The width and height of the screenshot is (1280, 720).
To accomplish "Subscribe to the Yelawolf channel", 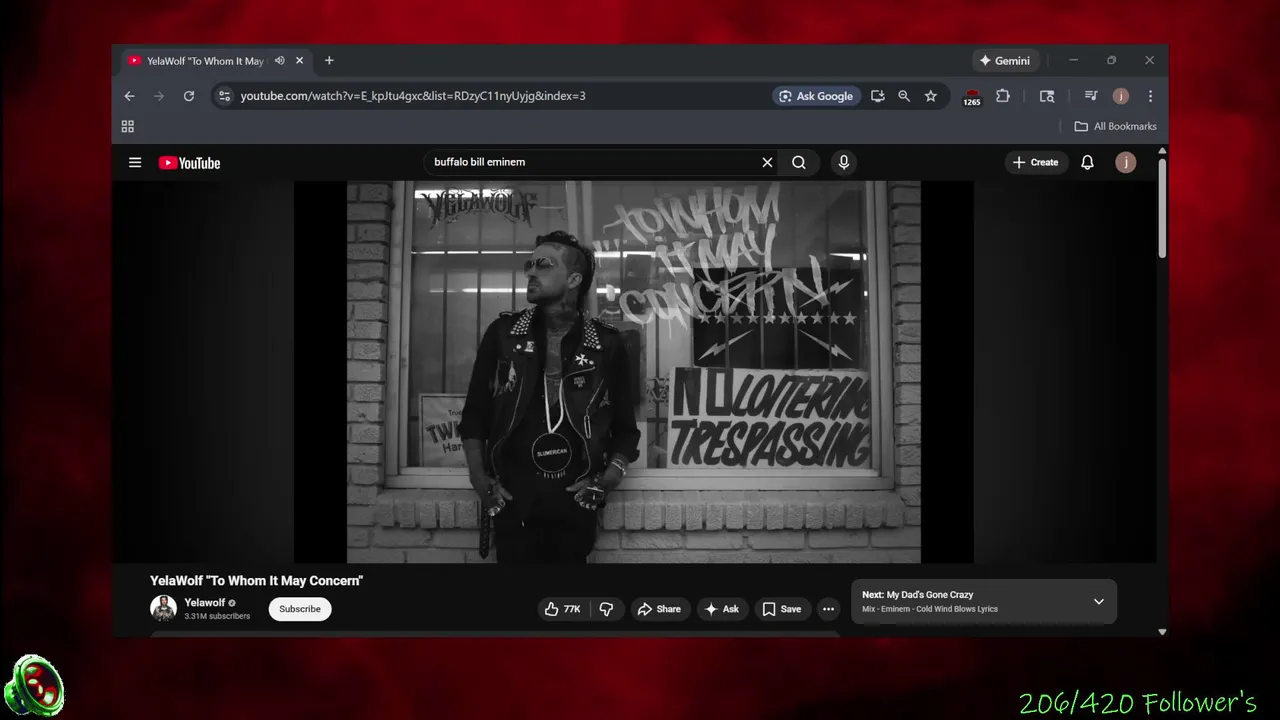I will tap(300, 609).
